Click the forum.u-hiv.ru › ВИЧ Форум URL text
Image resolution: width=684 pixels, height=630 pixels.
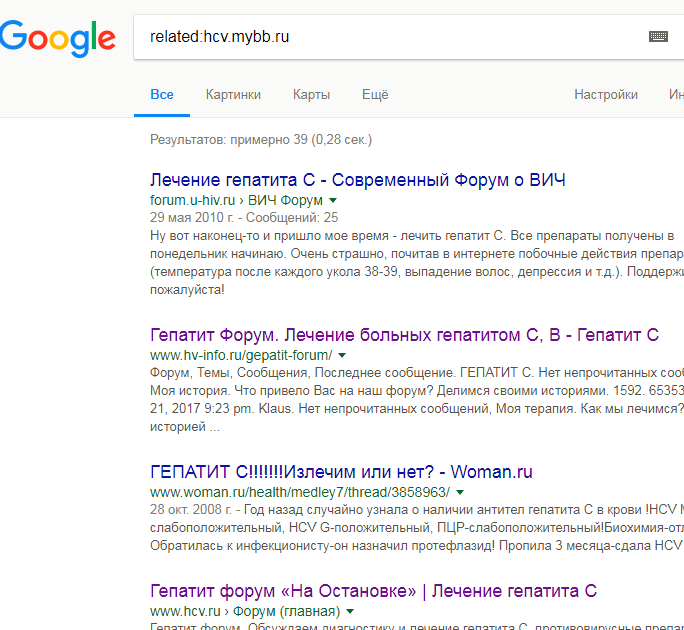click(x=236, y=200)
